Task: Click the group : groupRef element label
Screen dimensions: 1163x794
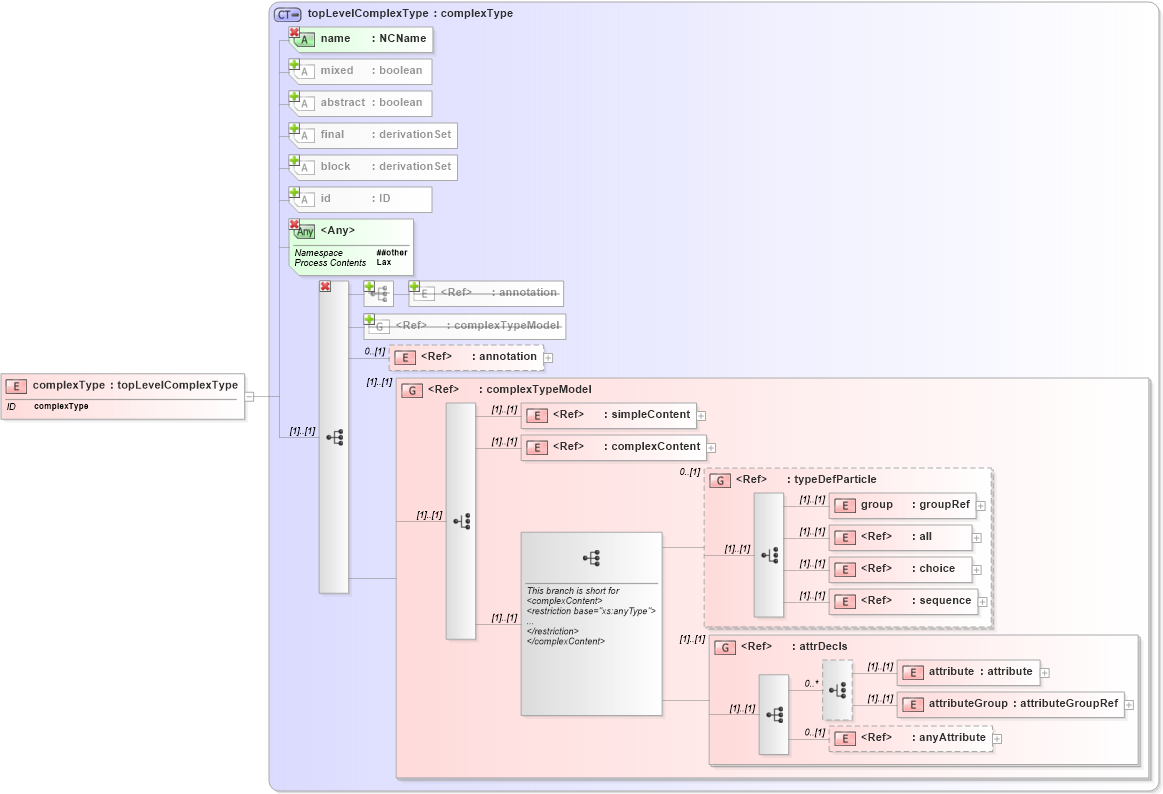Action: [x=905, y=504]
